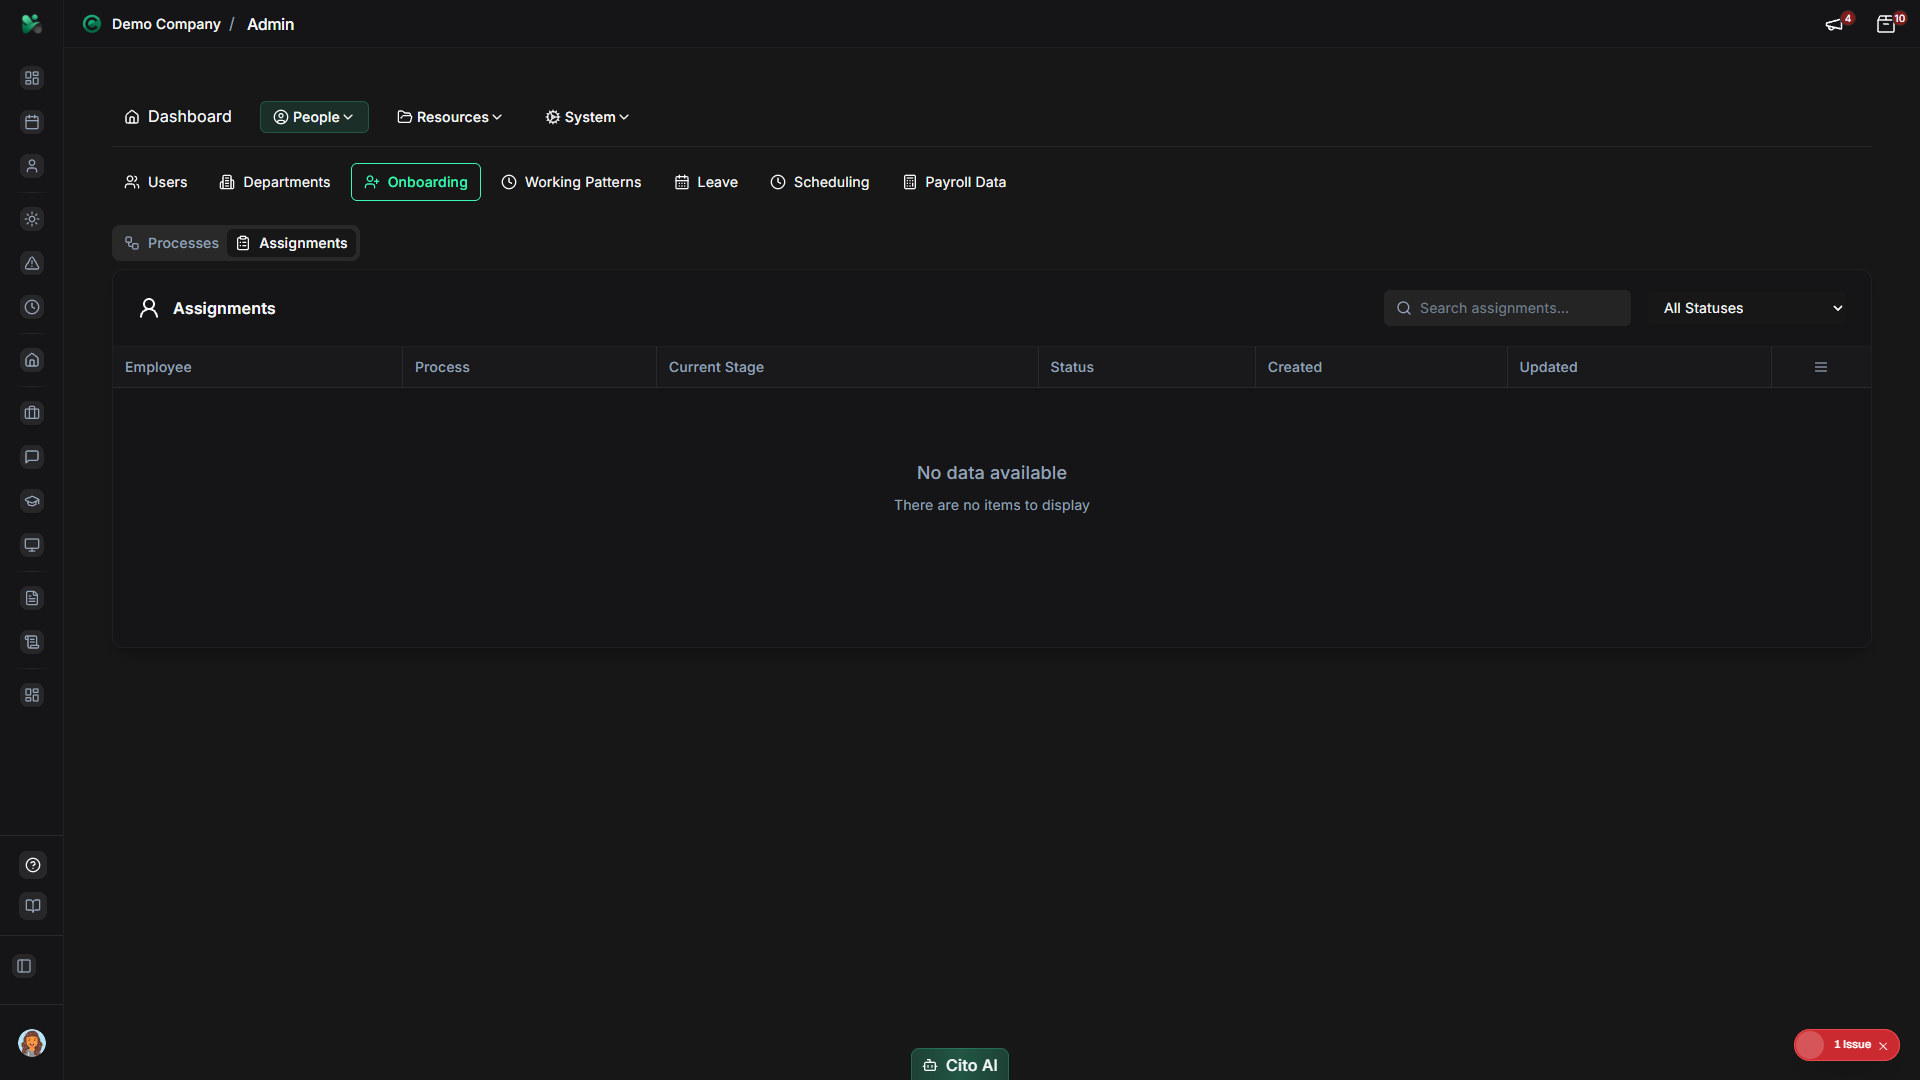
Task: Open the chat bubble icon in the sidebar
Action: pos(32,457)
